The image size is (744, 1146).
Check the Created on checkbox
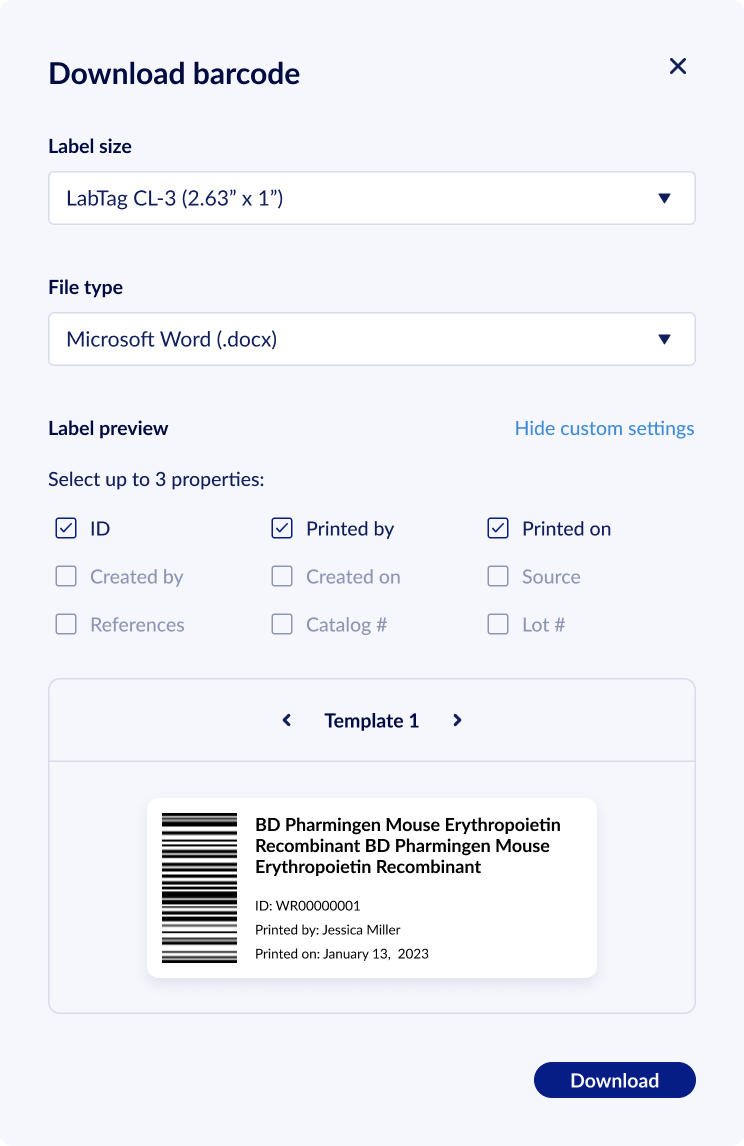pyautogui.click(x=282, y=576)
